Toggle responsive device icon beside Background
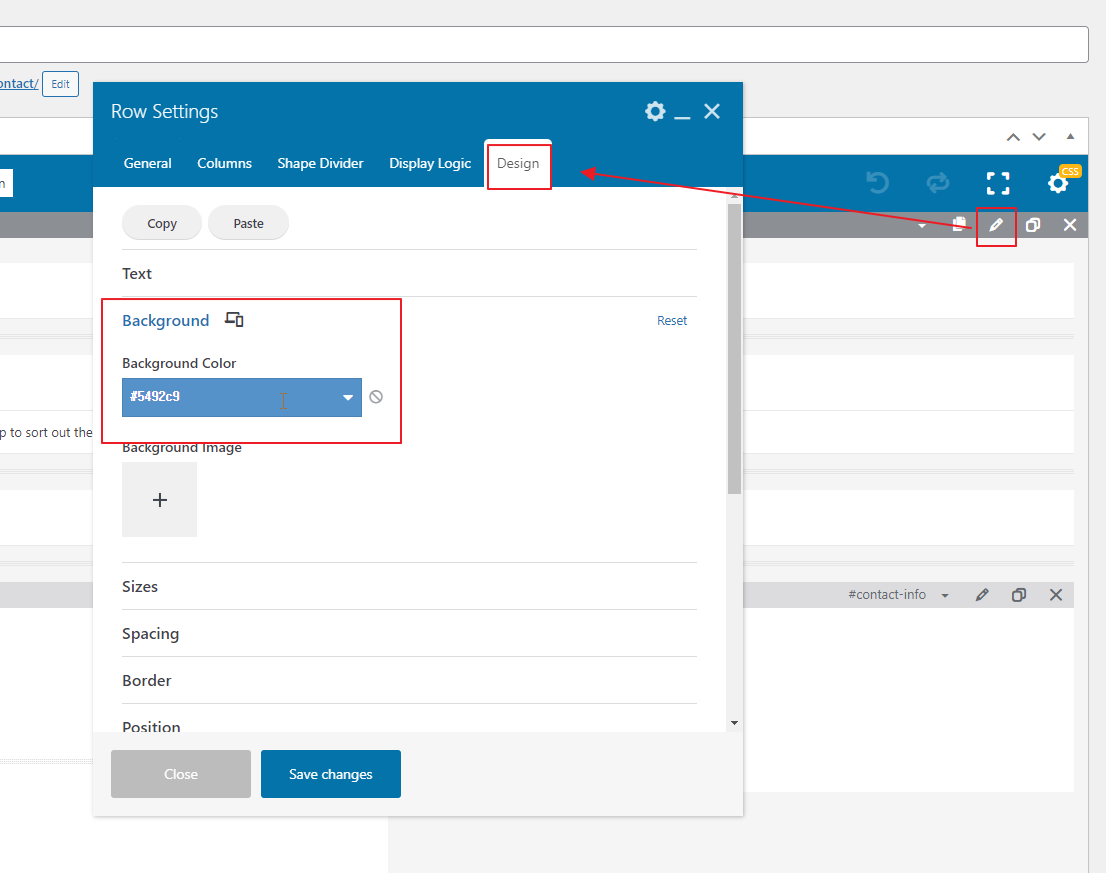The height and width of the screenshot is (873, 1106). pyautogui.click(x=234, y=319)
